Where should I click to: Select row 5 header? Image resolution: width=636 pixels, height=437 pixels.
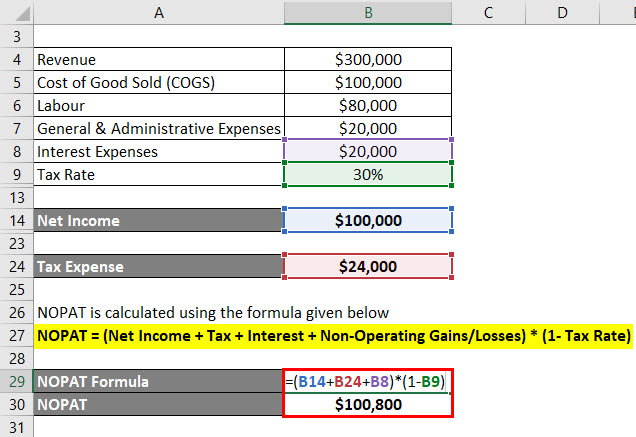tap(17, 83)
